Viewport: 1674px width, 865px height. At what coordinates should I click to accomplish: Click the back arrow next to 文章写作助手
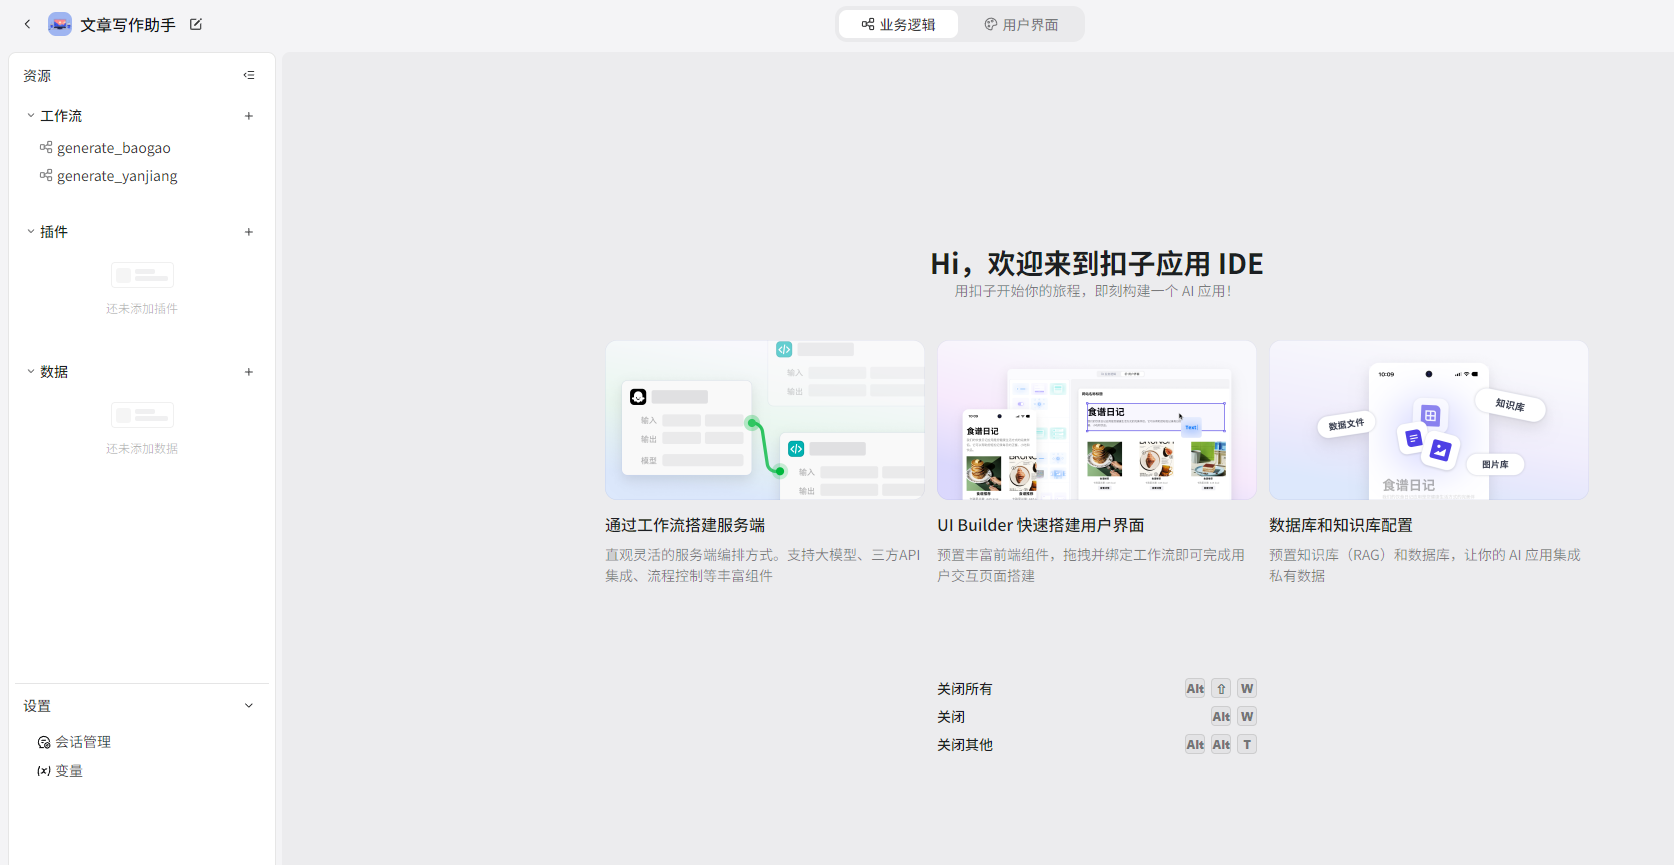[x=27, y=24]
